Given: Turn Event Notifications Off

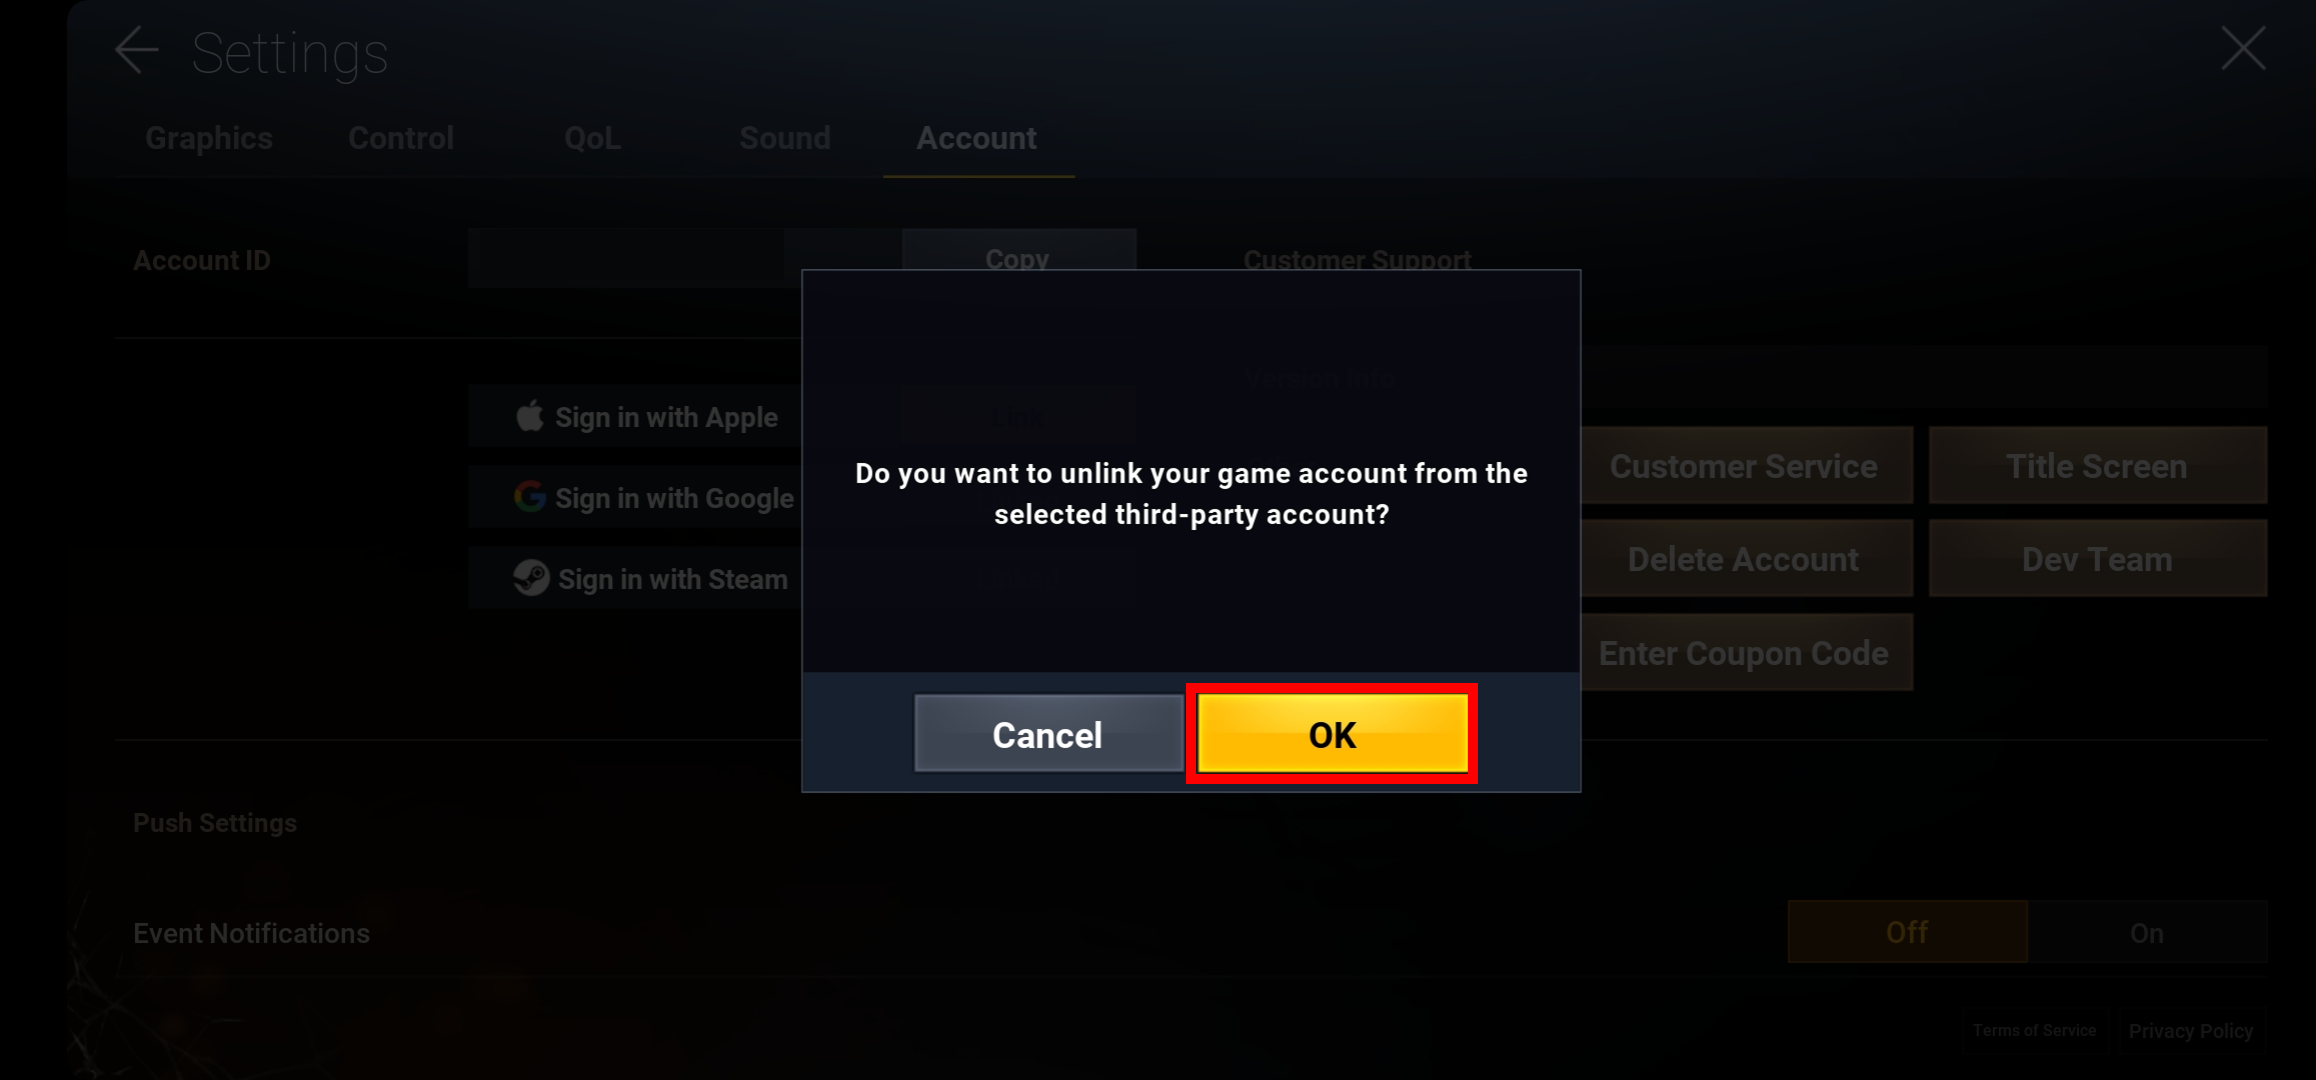Looking at the screenshot, I should (1907, 932).
